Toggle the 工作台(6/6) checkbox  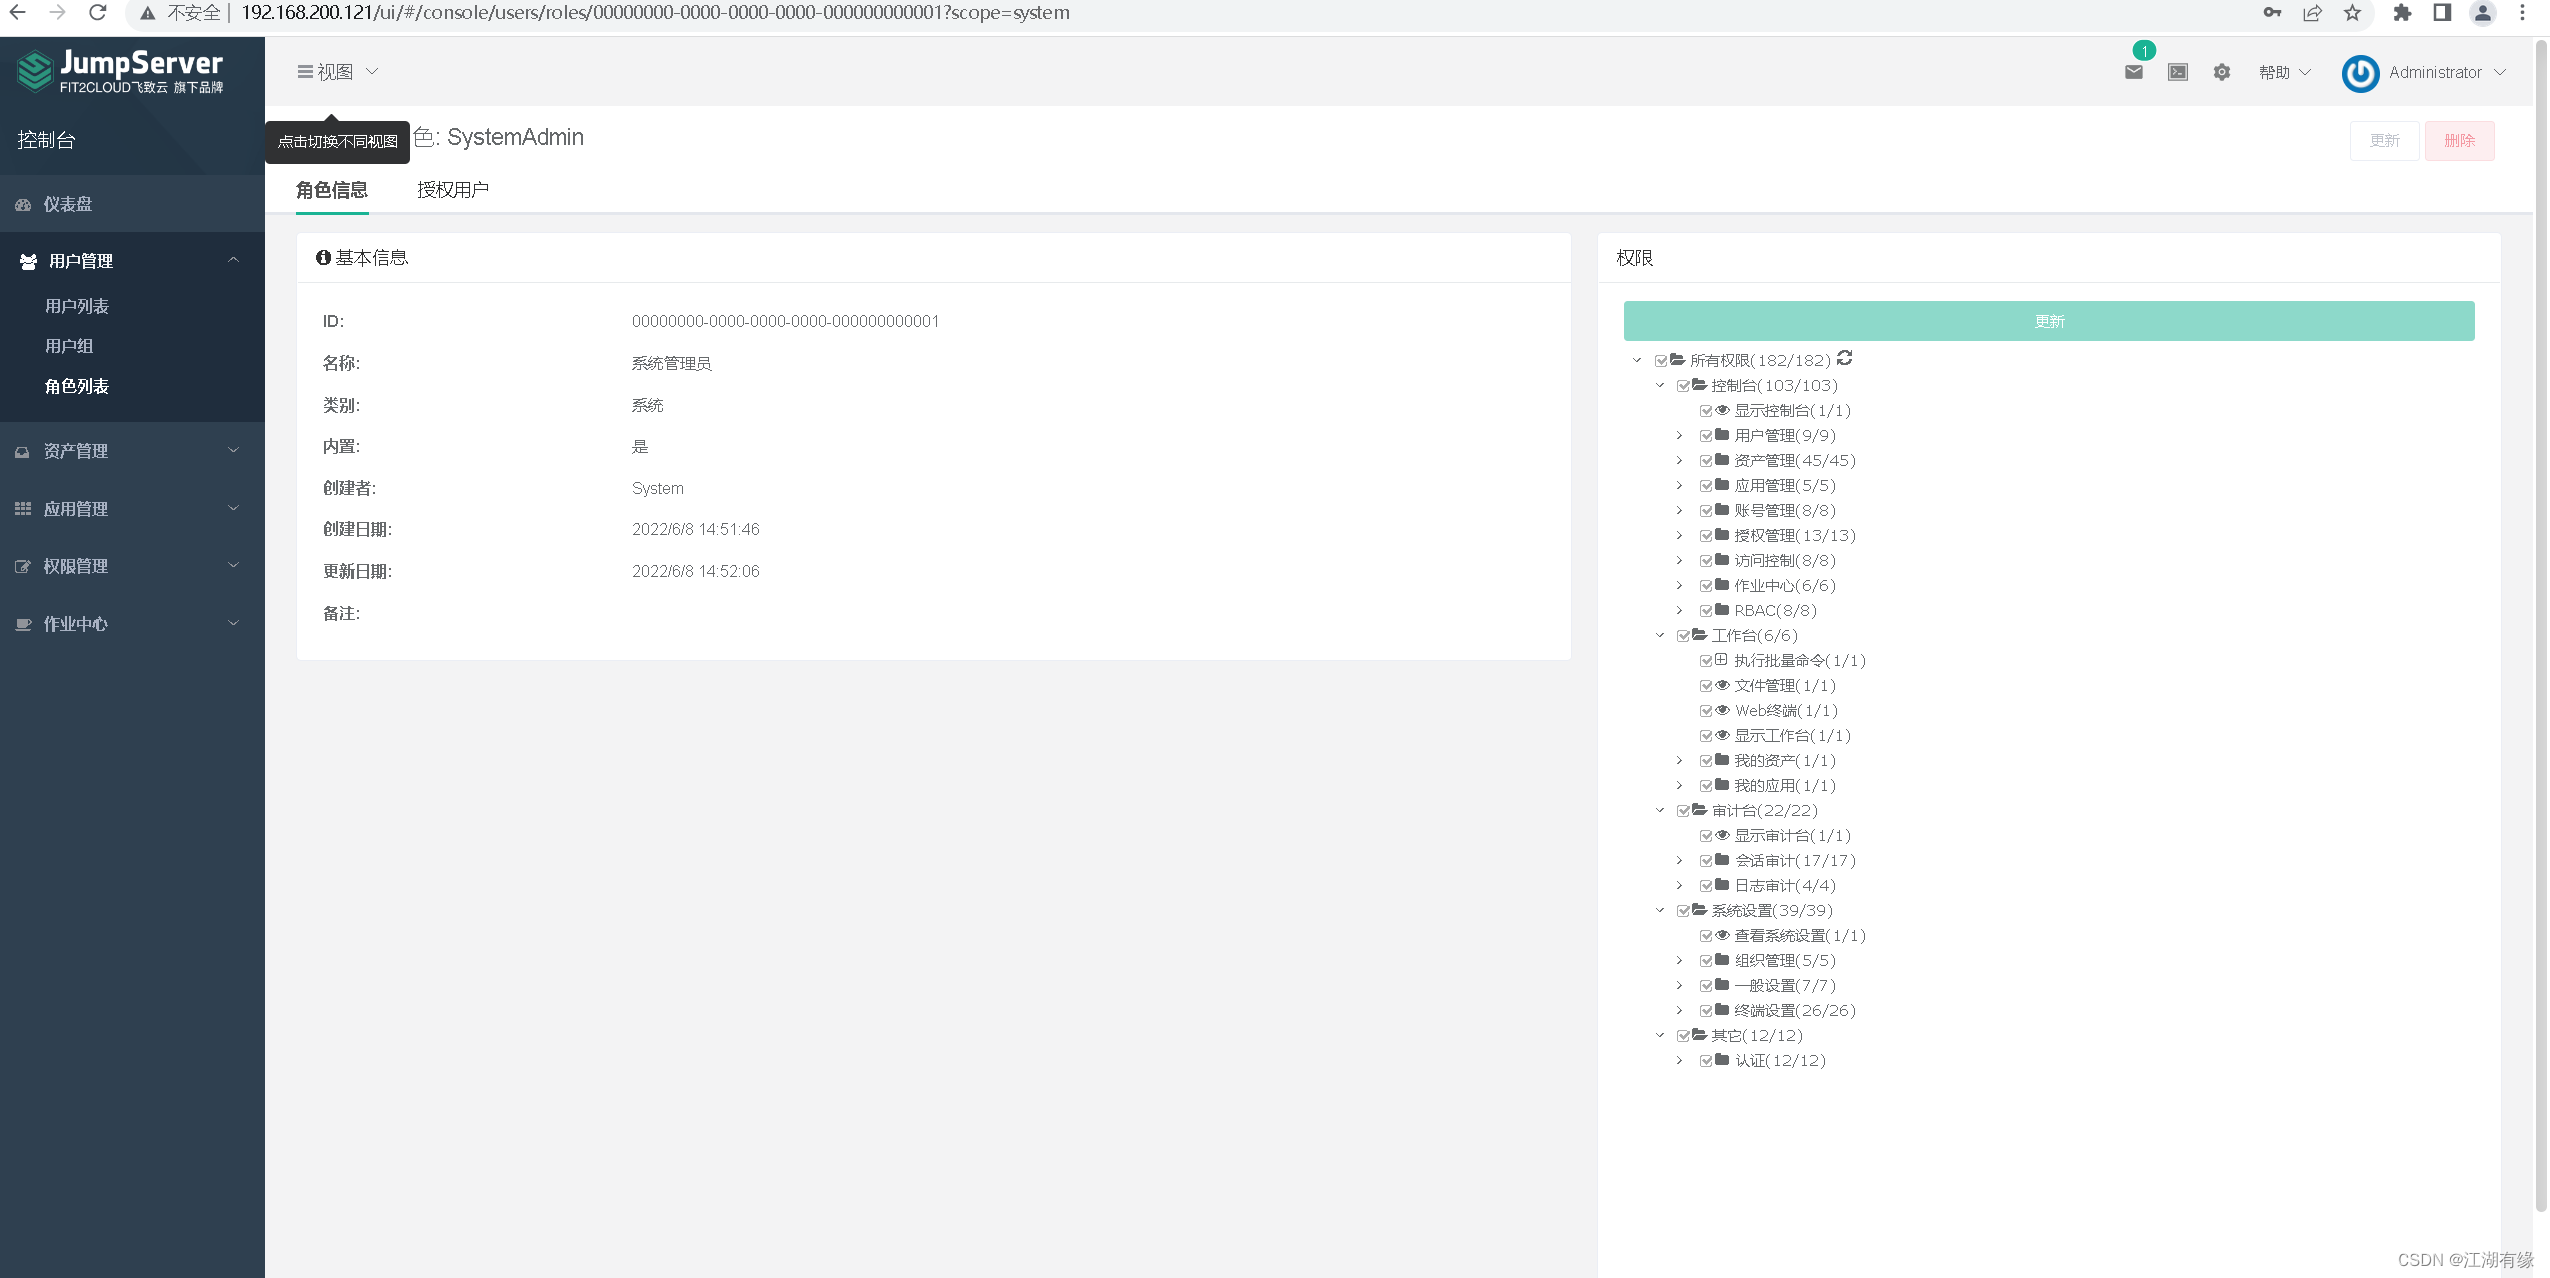pyautogui.click(x=1684, y=636)
